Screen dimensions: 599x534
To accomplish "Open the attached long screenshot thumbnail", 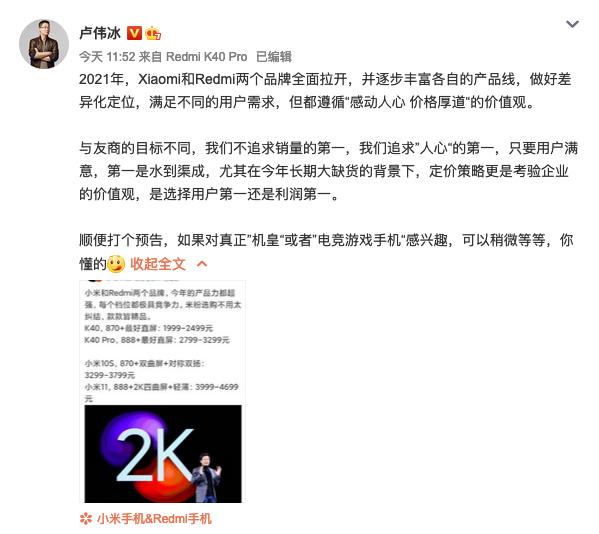I will (x=163, y=392).
